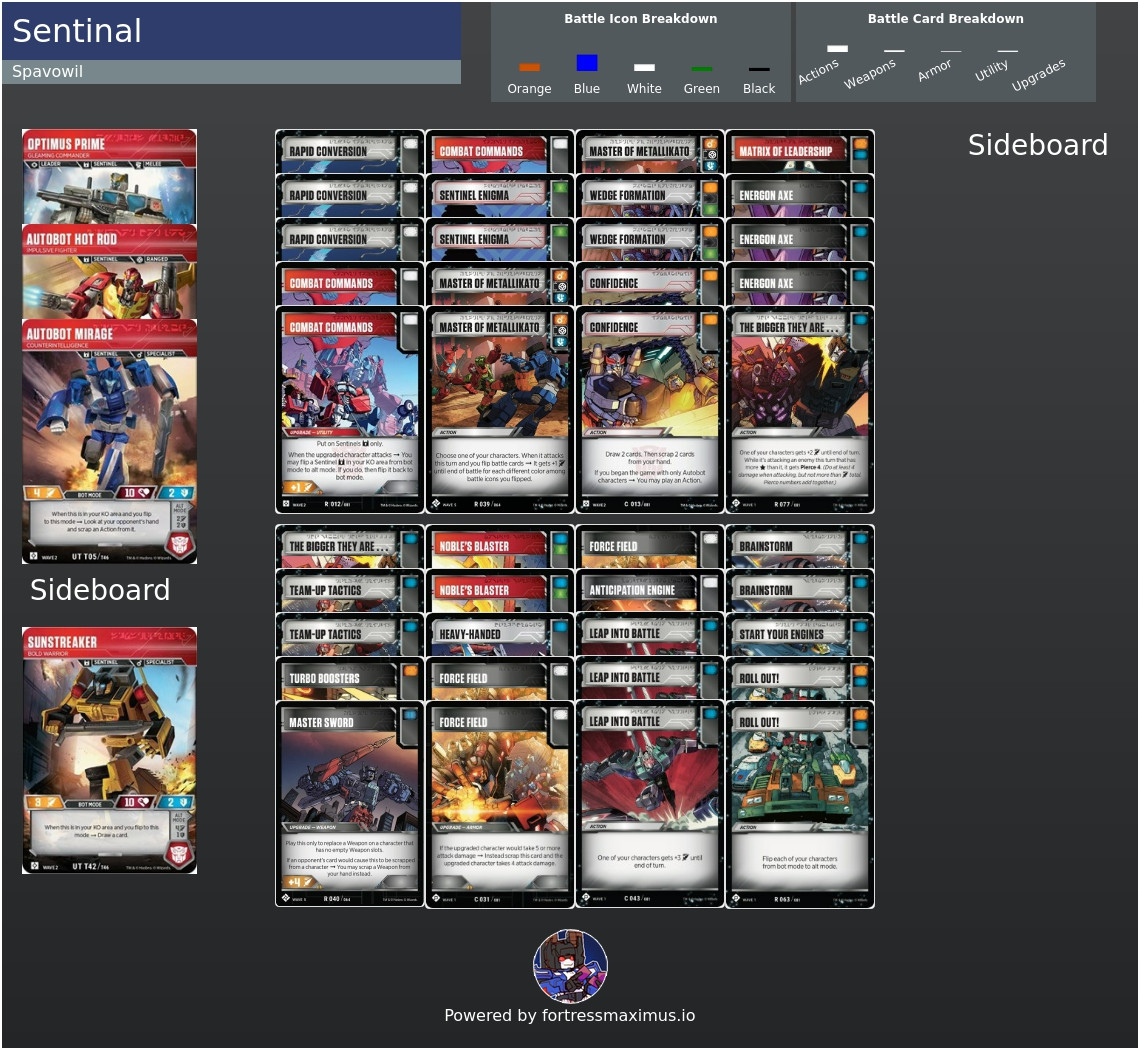Open the Force Field card showing full artwork
1140x1050 pixels.
point(499,804)
